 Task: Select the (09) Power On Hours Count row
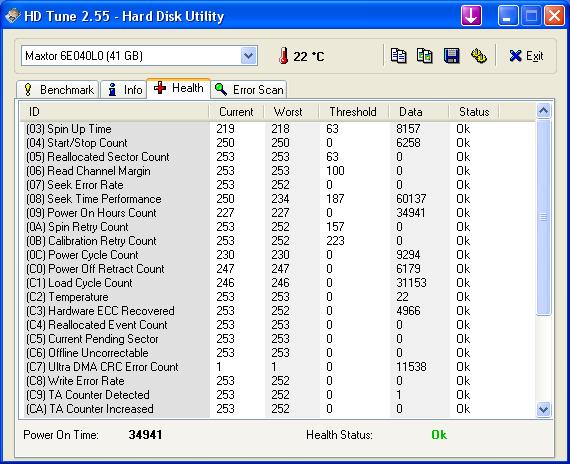click(278, 213)
